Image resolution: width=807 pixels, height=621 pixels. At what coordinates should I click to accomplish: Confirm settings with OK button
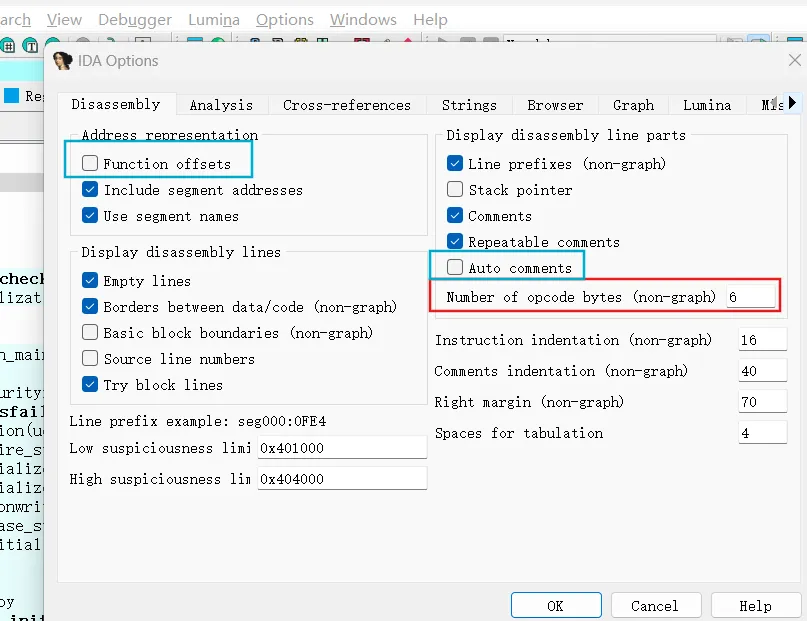click(556, 605)
